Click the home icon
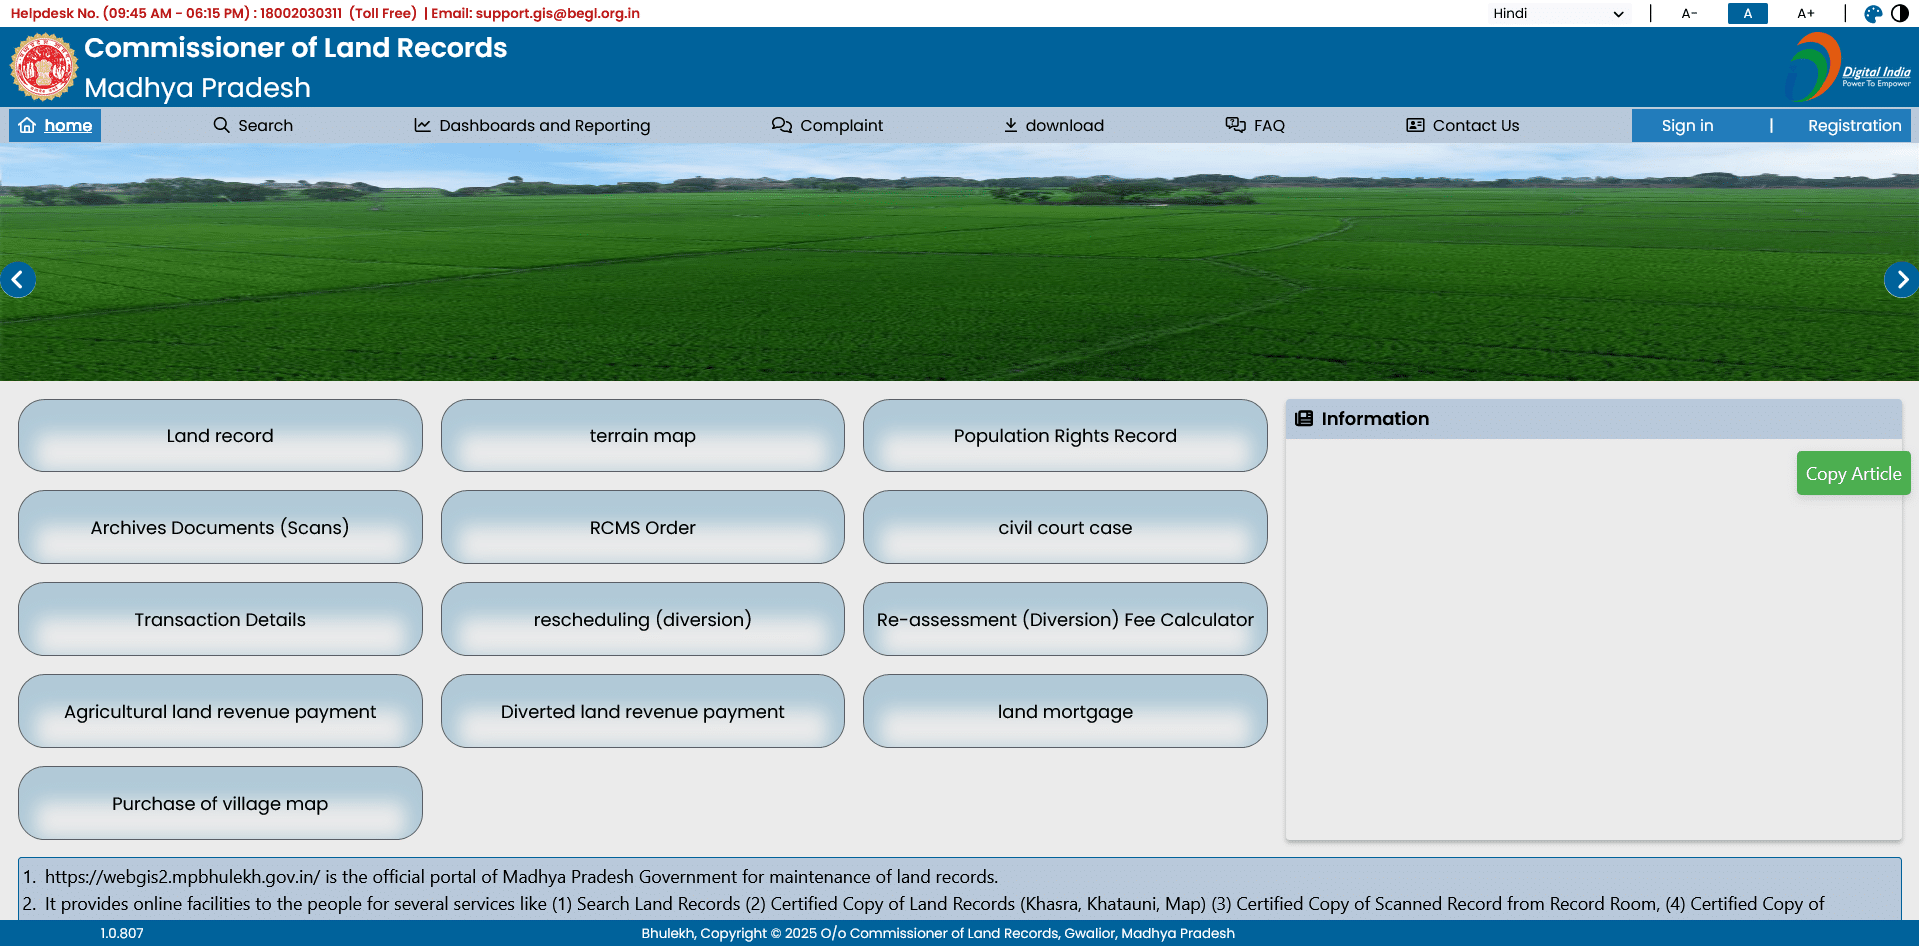1920x946 pixels. (x=26, y=125)
